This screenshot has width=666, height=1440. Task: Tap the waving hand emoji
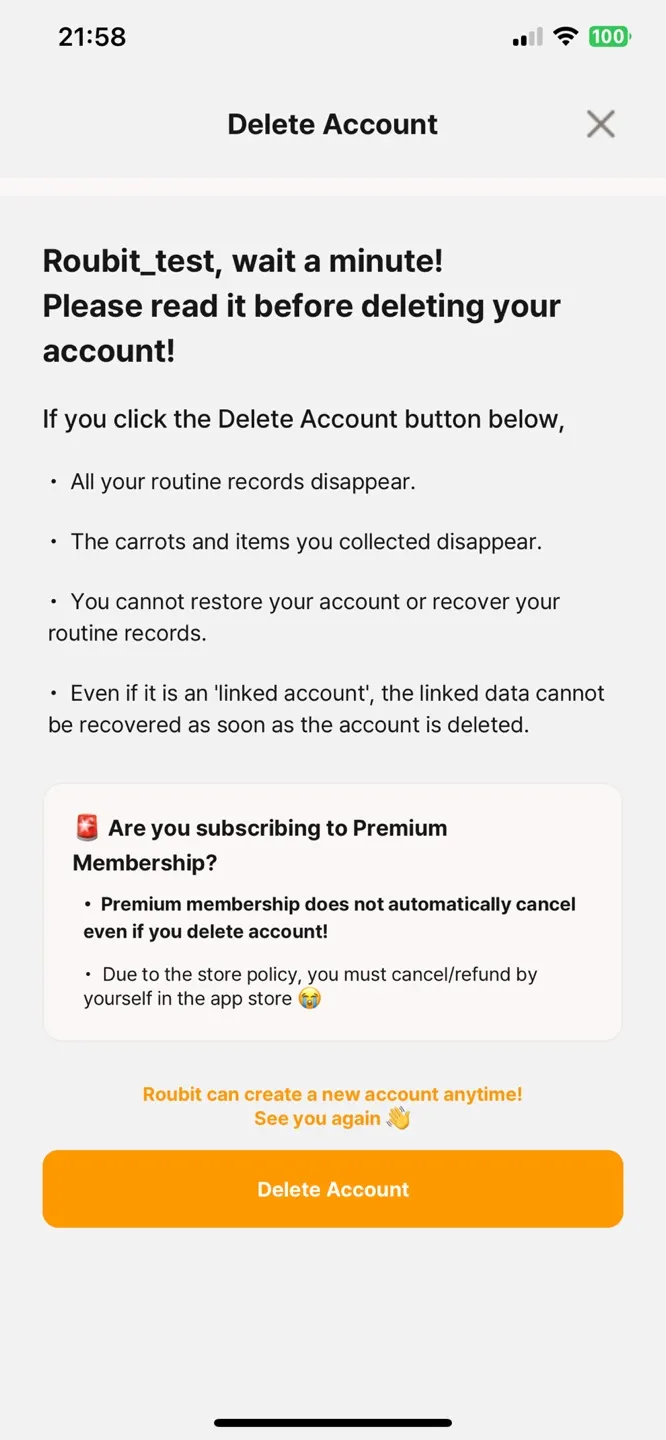(398, 1119)
